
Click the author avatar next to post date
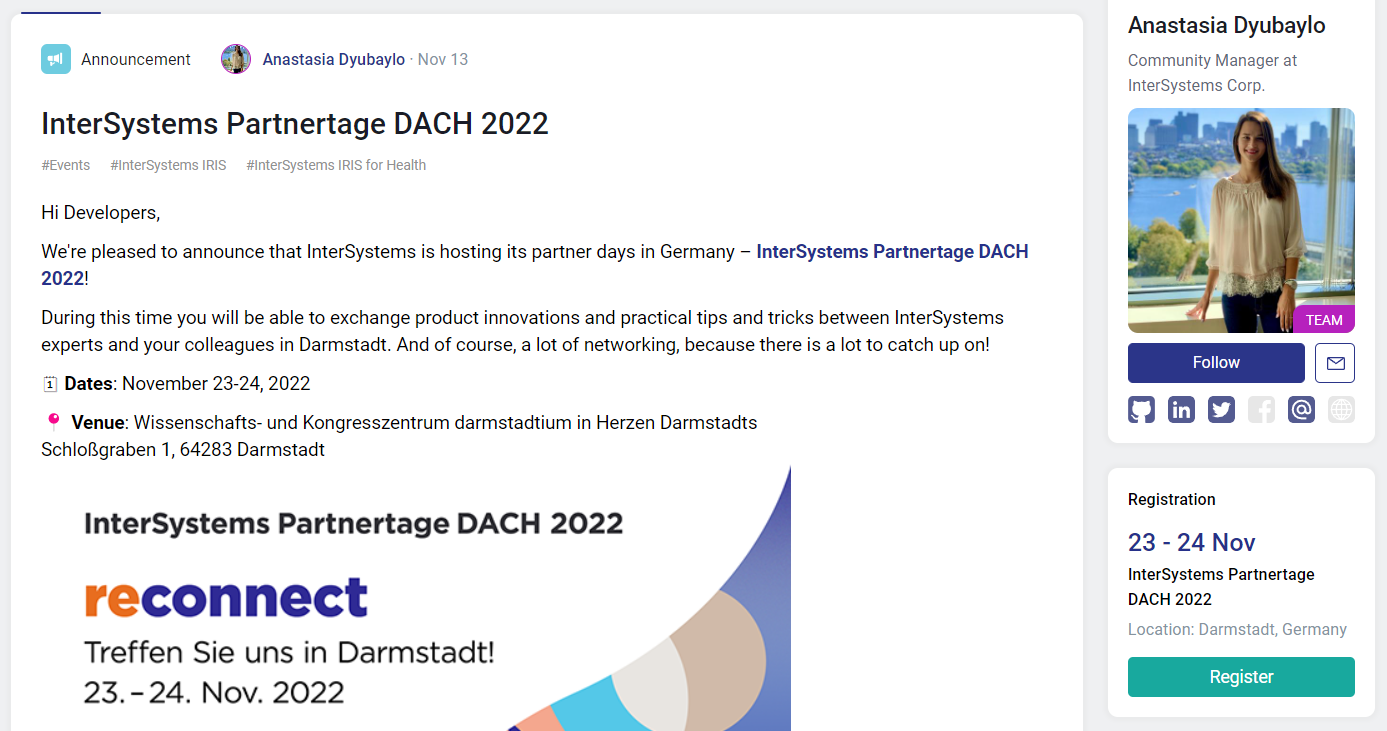[236, 59]
